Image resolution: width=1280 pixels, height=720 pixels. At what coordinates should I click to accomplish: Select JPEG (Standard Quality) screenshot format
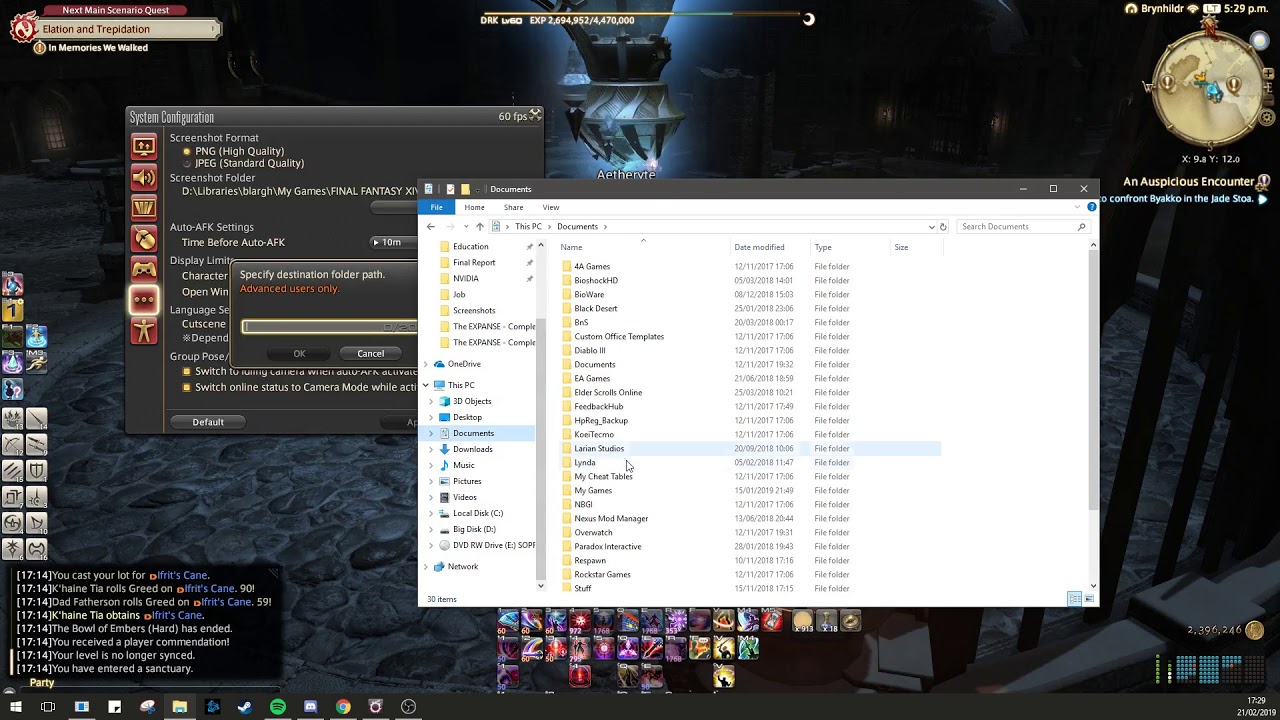coord(186,163)
